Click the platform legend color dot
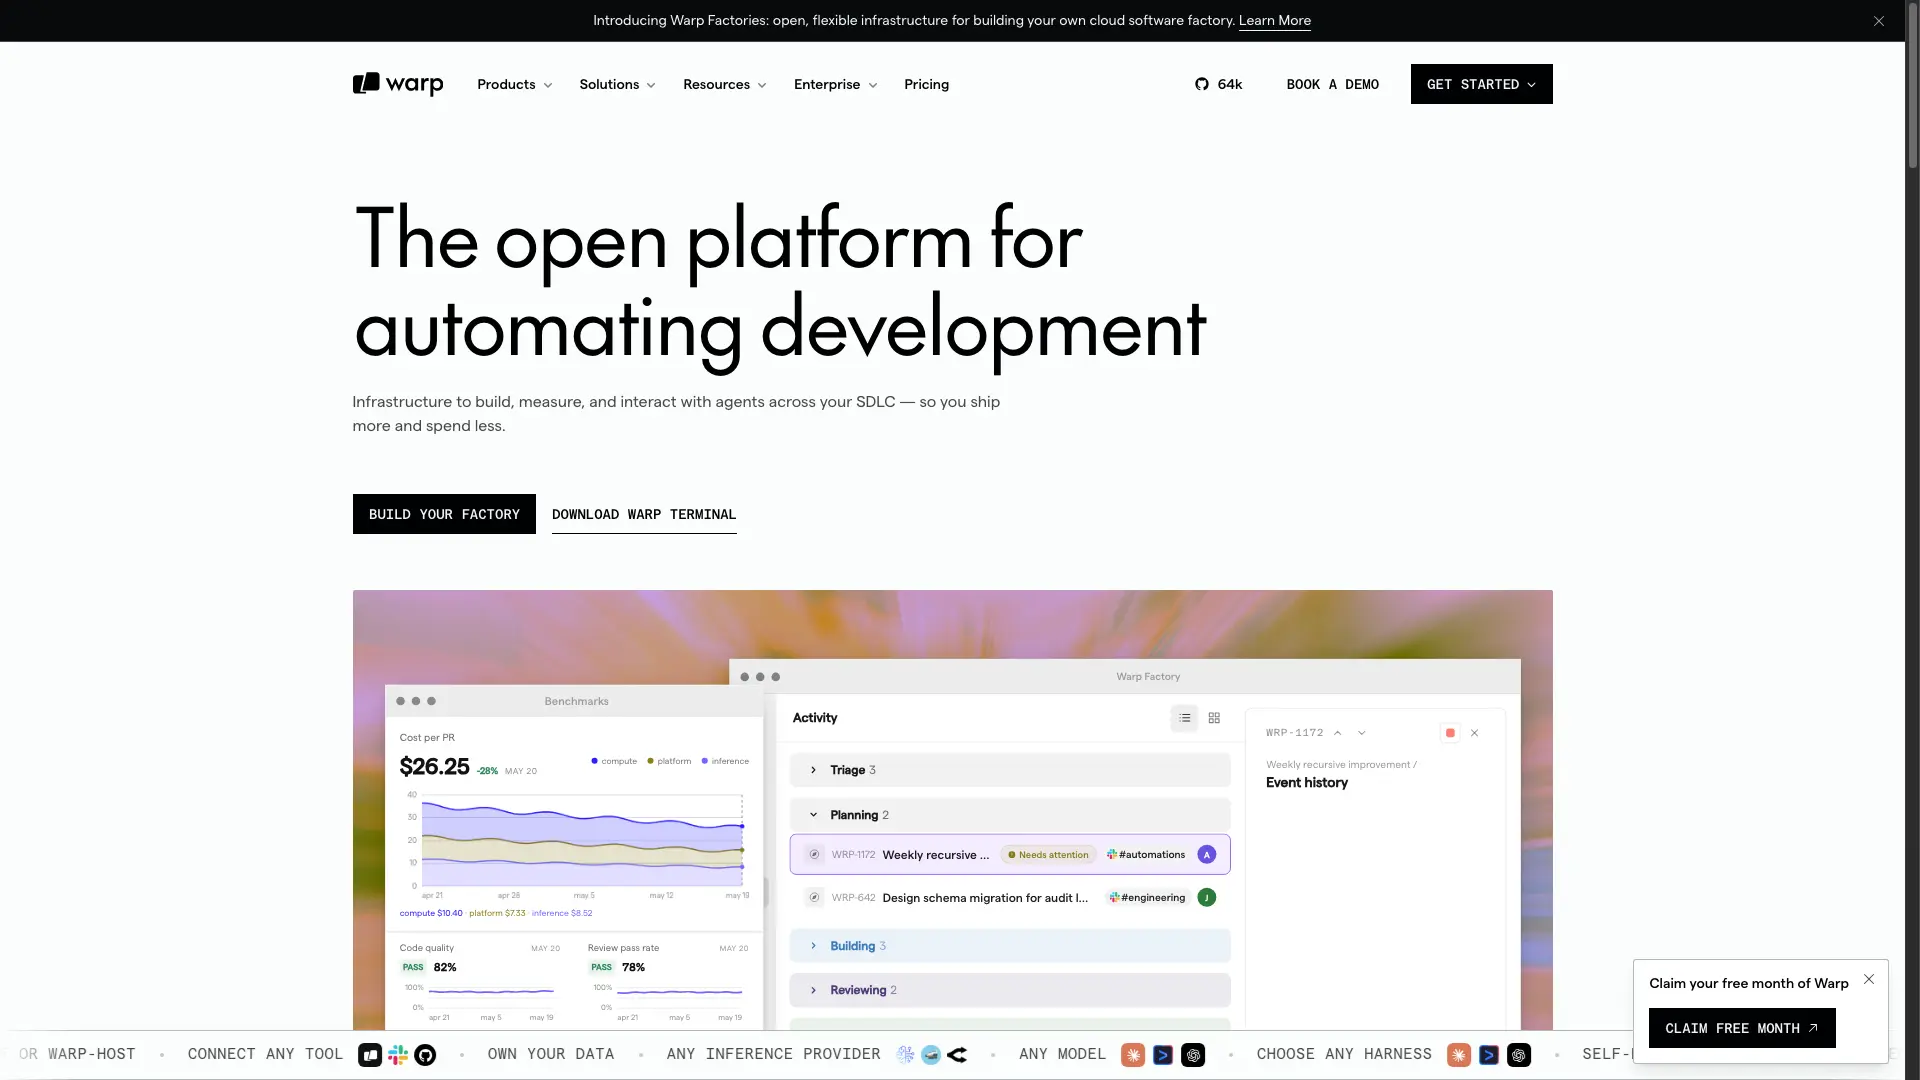This screenshot has width=1920, height=1080. (x=650, y=761)
